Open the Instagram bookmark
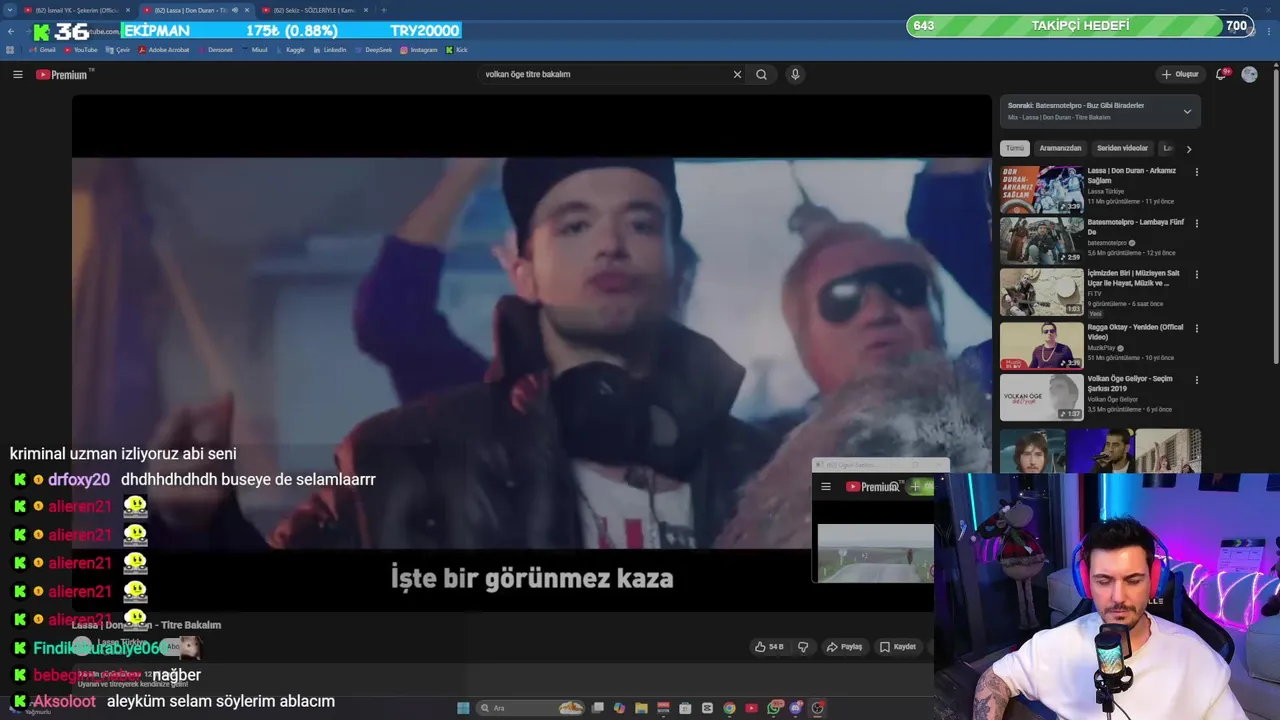 418,49
